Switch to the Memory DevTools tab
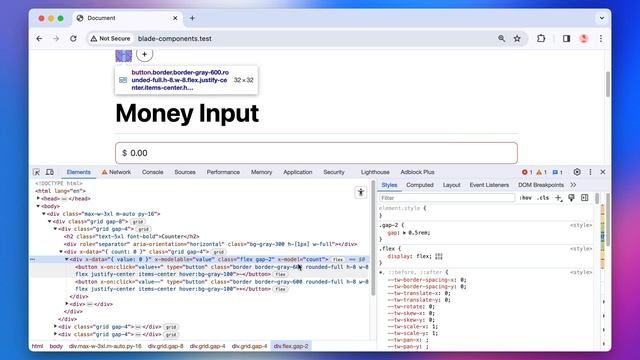This screenshot has height=360, width=640. 262,172
